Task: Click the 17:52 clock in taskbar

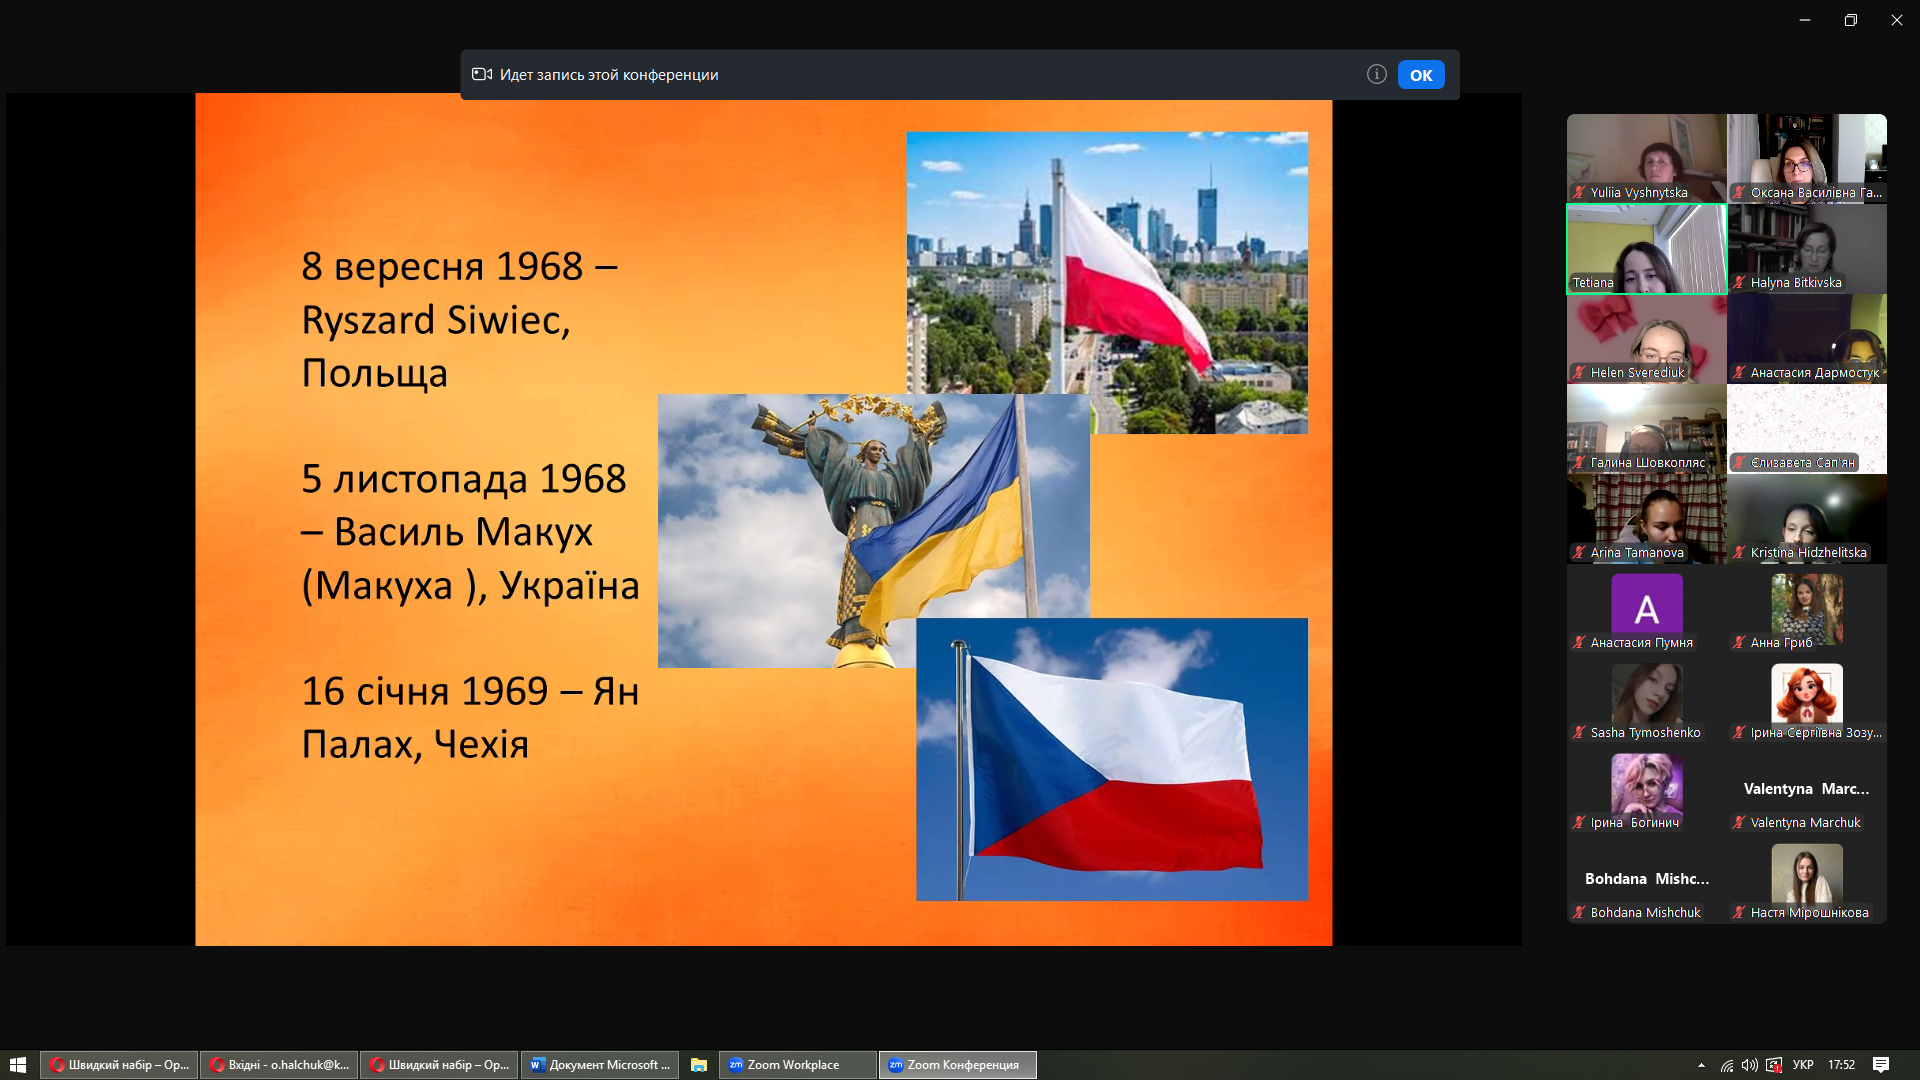Action: 1841,1065
